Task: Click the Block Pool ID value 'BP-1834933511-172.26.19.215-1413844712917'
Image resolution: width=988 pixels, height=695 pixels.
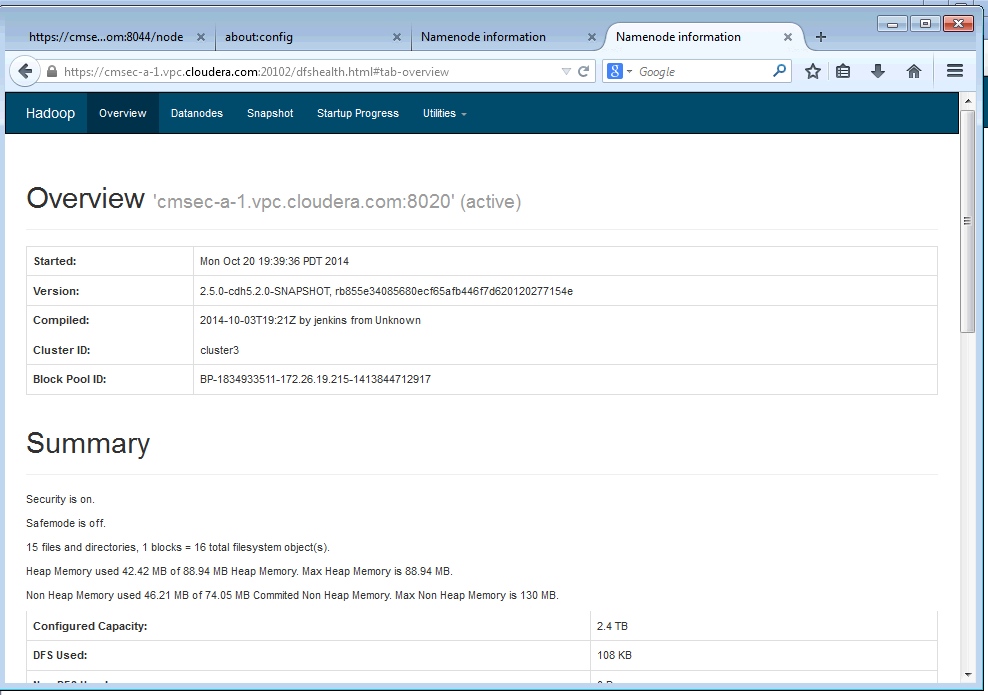Action: (315, 379)
